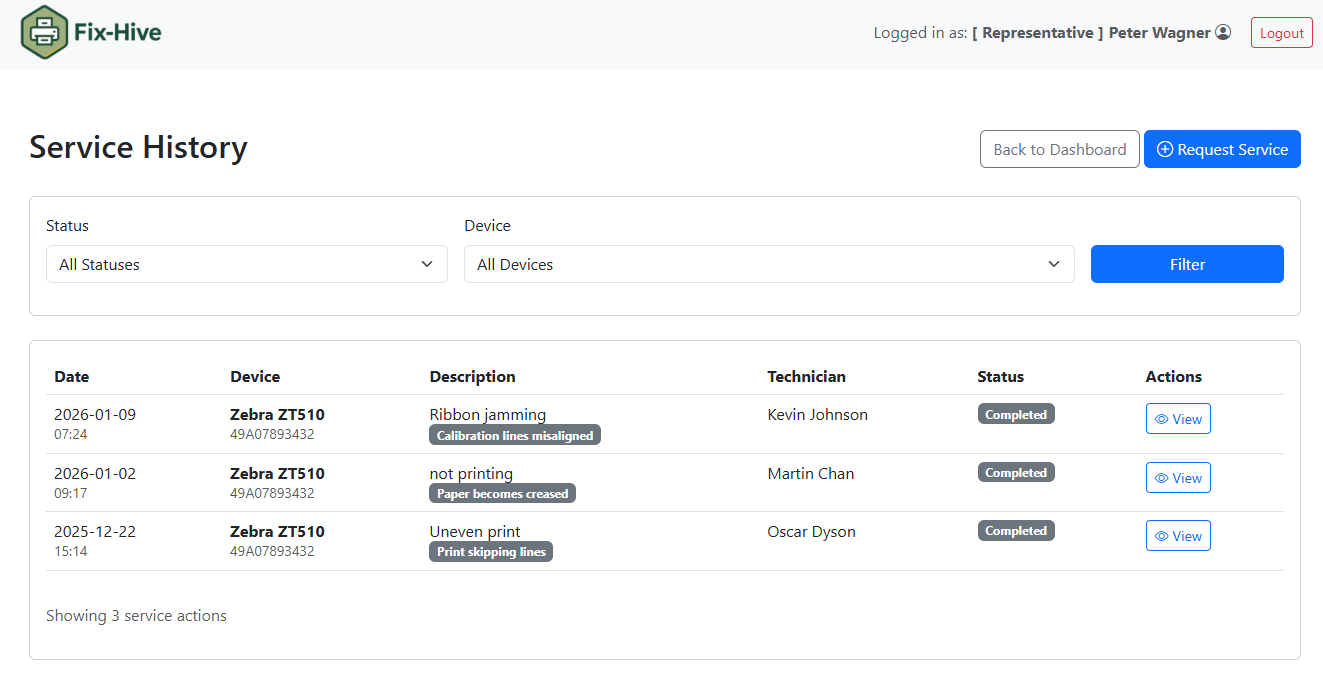Click the Print skipping lines tag

click(x=491, y=552)
